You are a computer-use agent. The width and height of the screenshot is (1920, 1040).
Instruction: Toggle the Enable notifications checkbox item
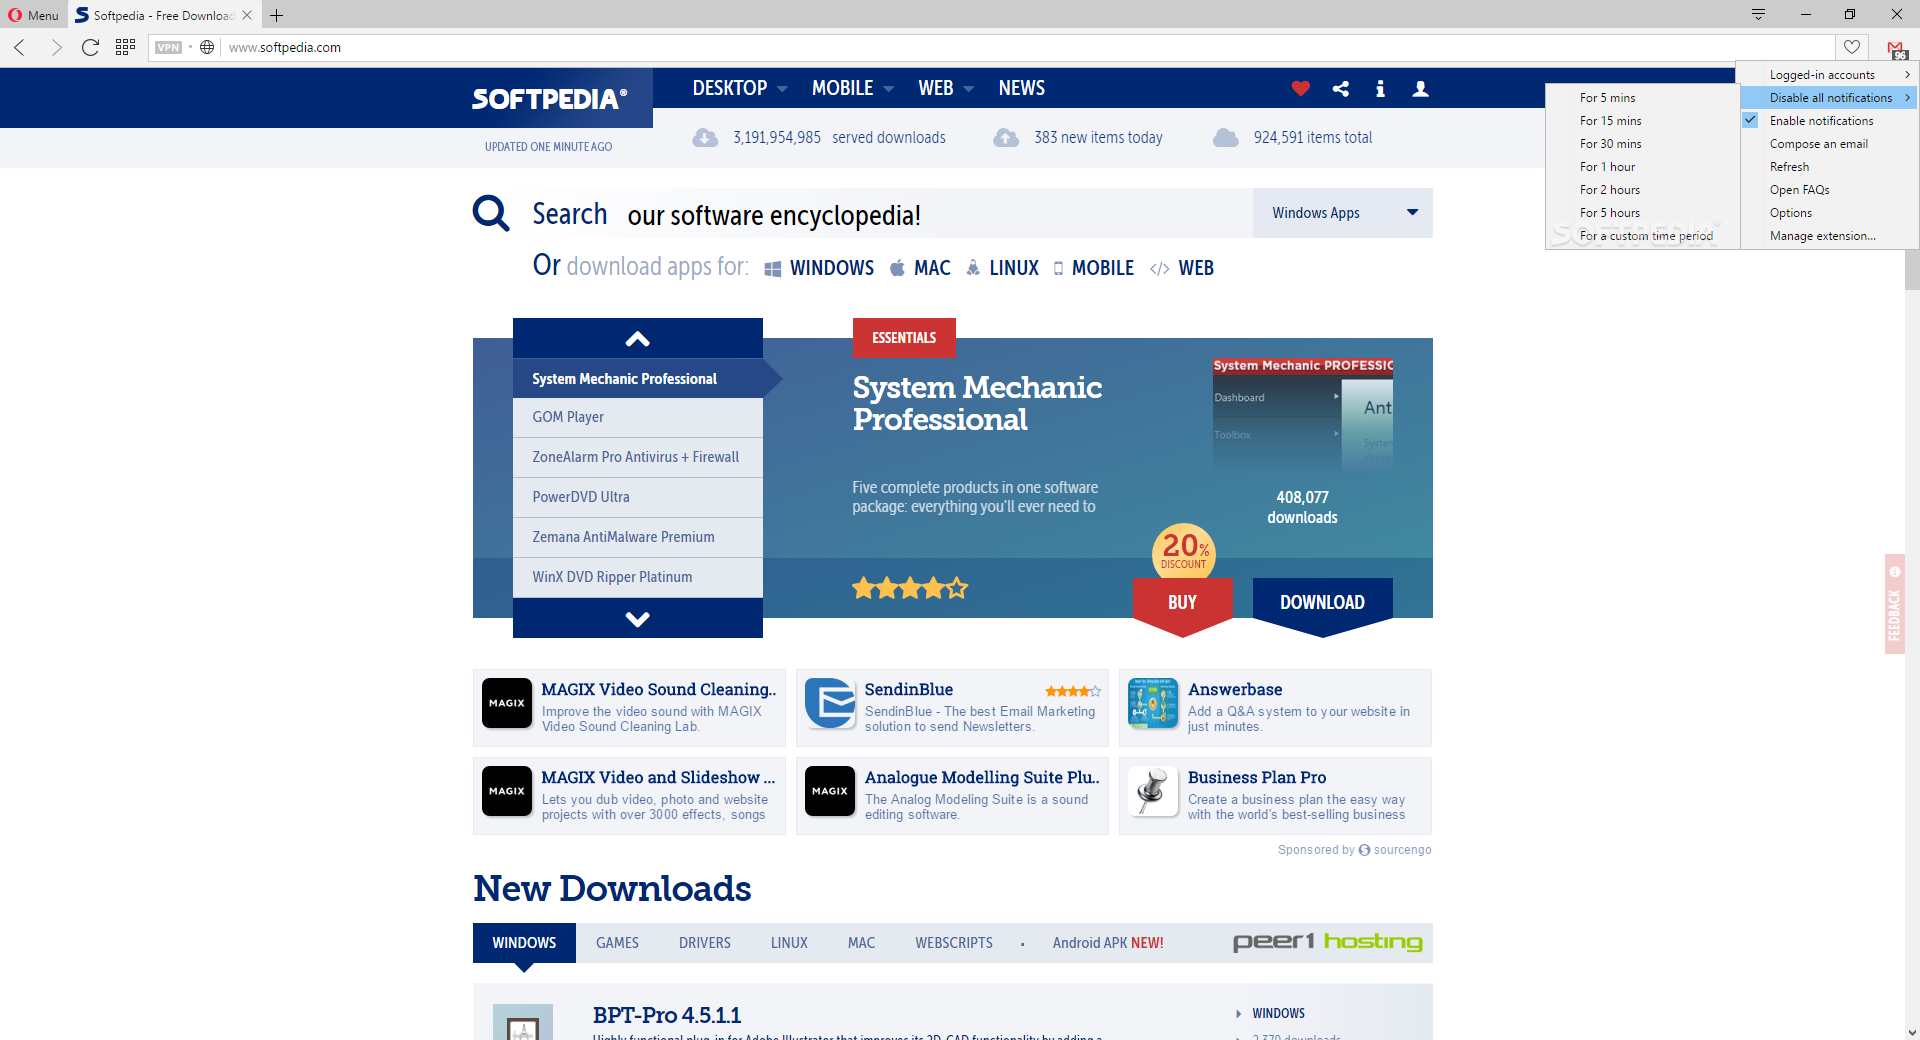point(1829,120)
